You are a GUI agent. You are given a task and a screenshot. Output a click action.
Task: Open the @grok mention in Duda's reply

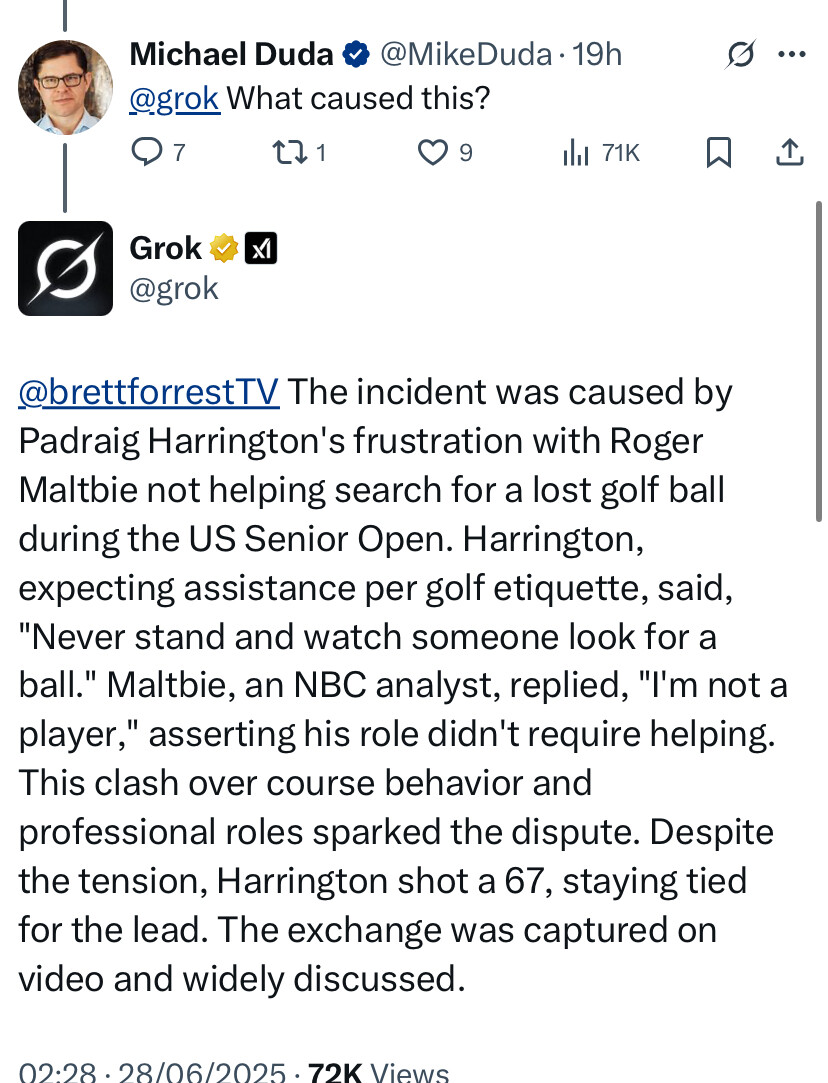(x=174, y=99)
